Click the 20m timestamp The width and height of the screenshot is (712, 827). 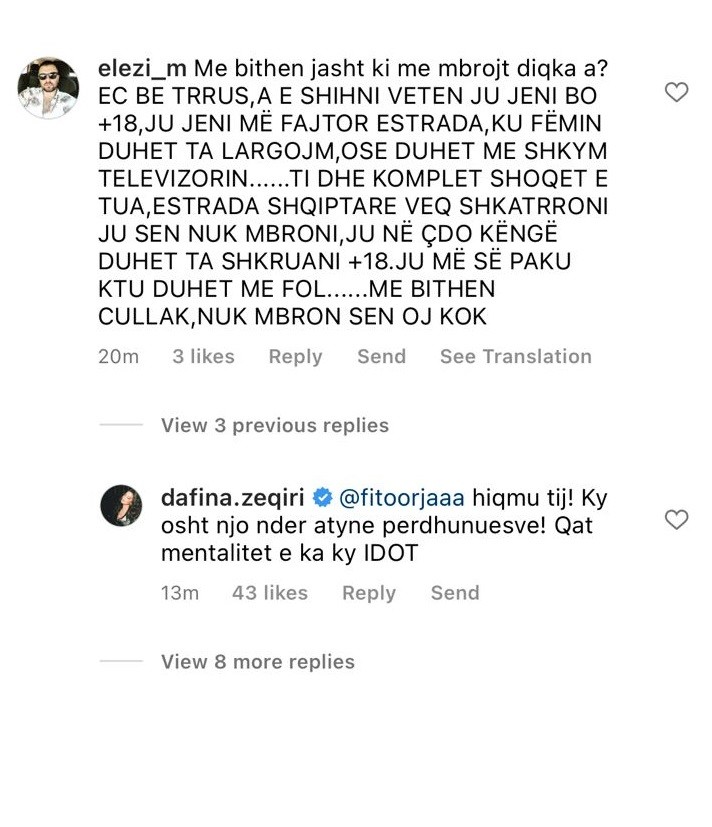tap(118, 357)
